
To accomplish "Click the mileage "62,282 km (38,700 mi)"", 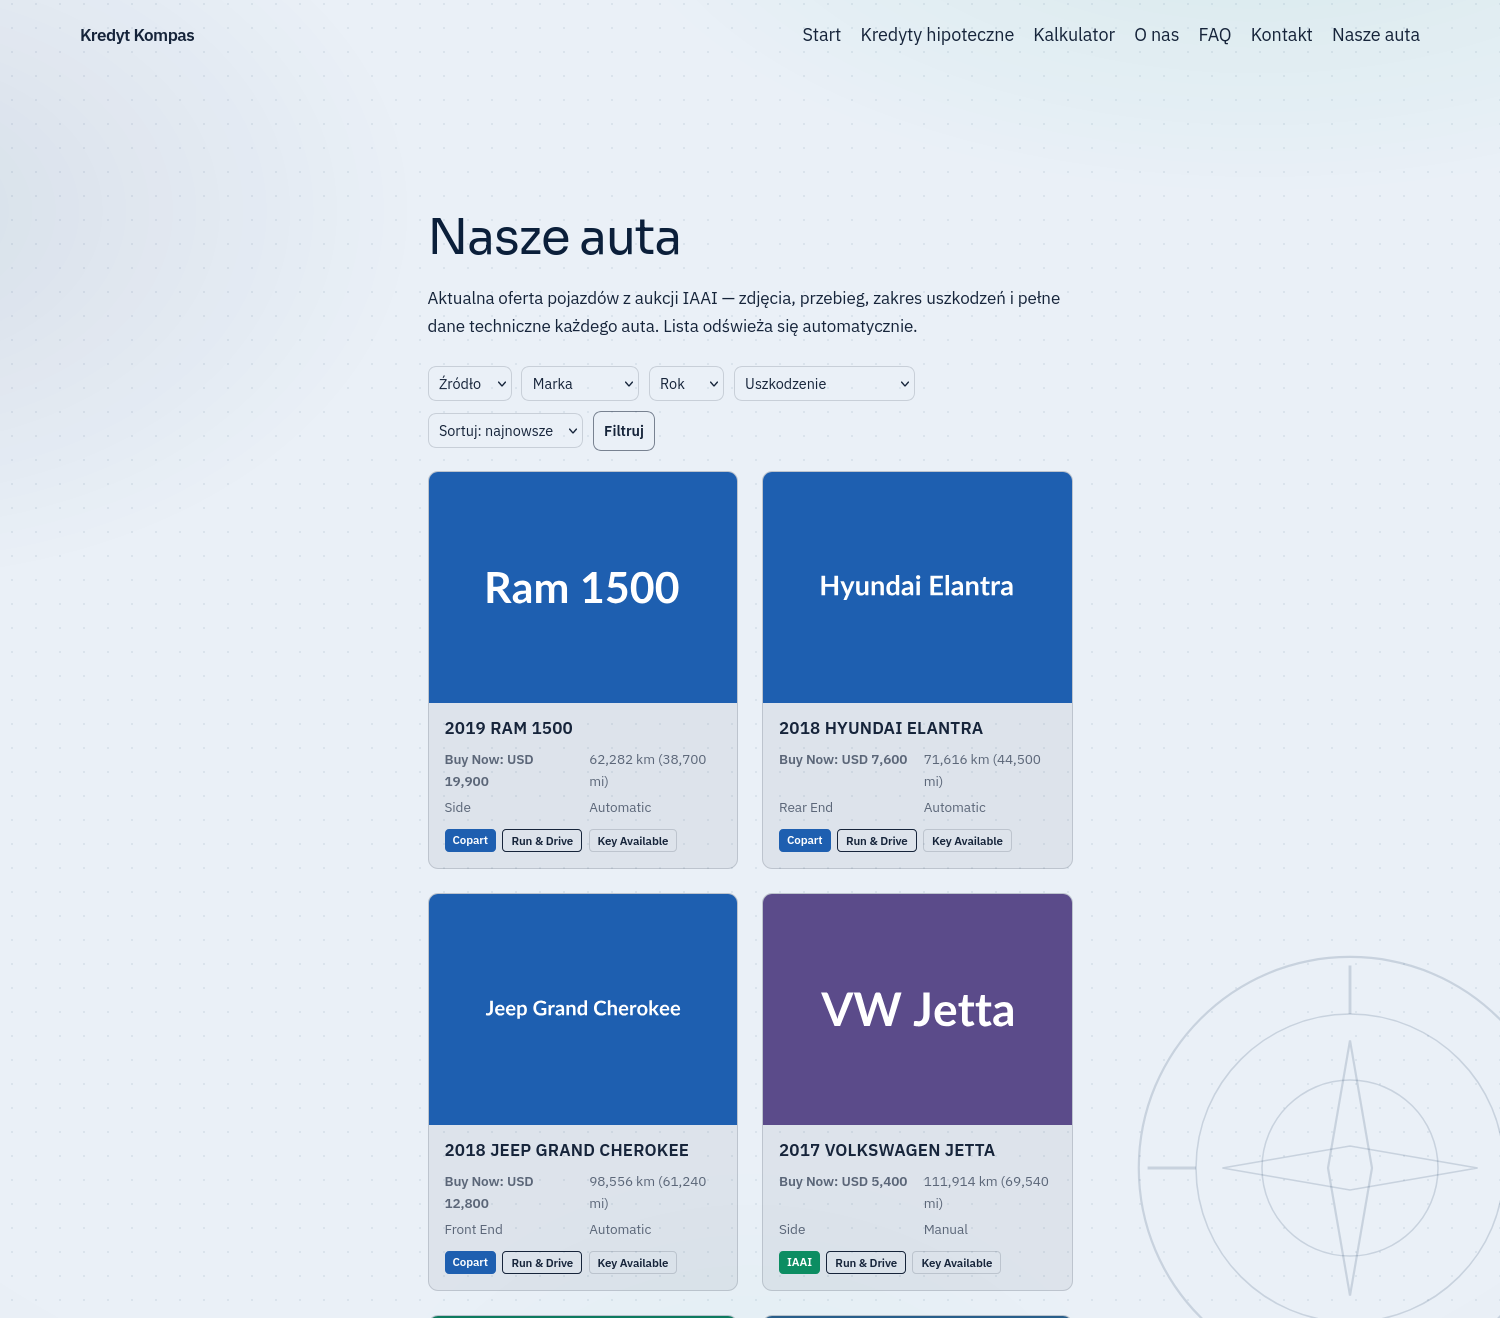I will pyautogui.click(x=648, y=771).
